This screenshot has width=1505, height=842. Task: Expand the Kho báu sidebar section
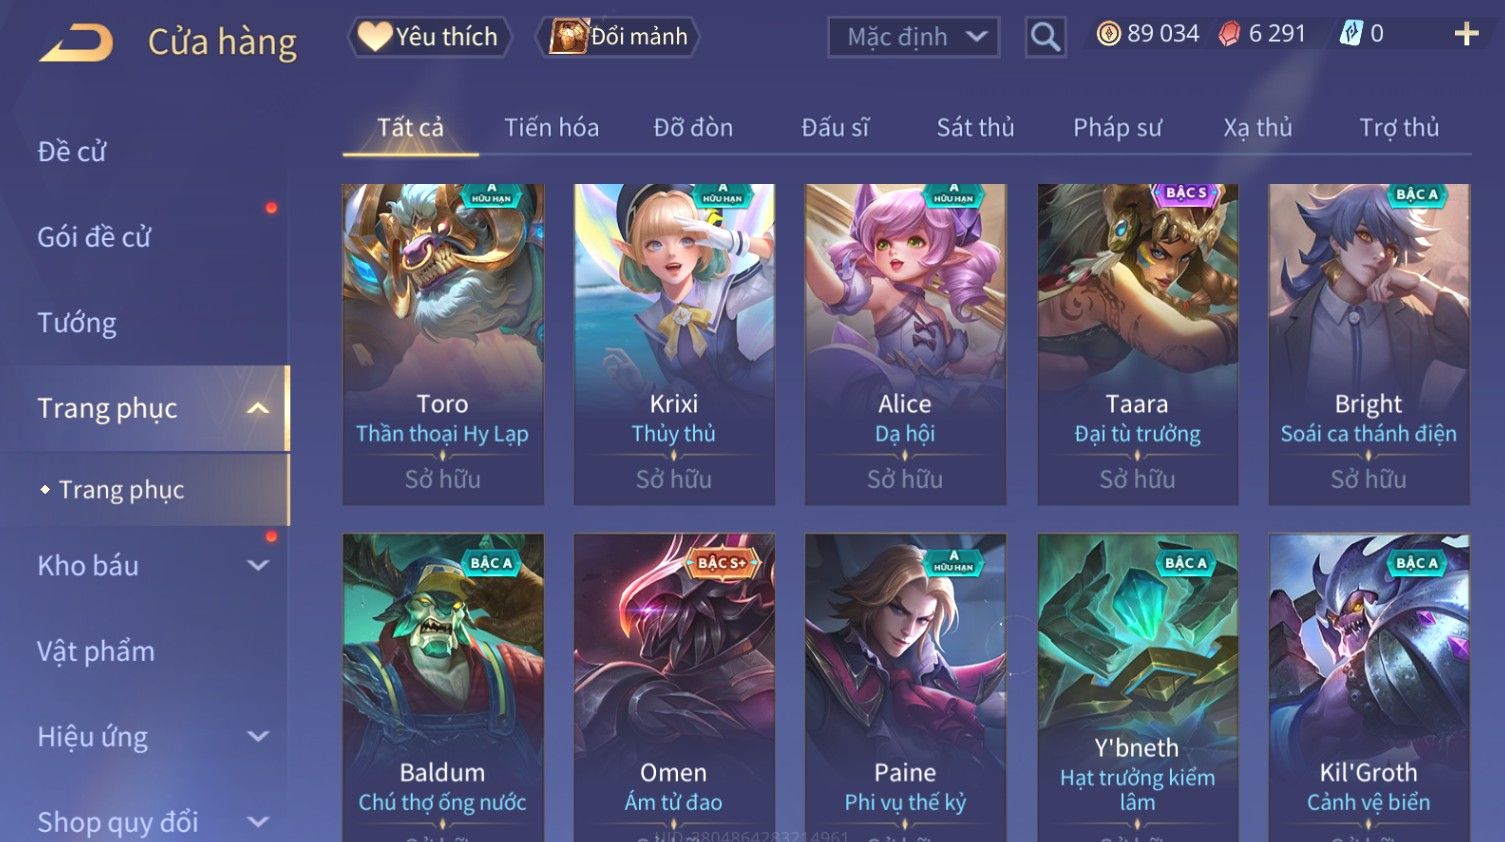tap(258, 565)
